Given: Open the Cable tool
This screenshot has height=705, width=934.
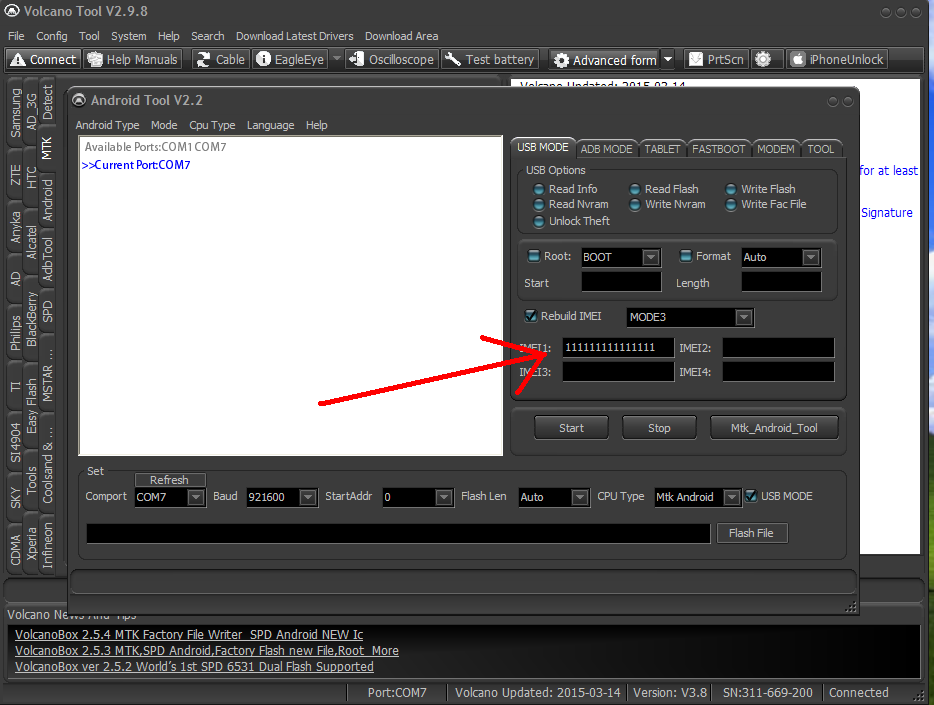Looking at the screenshot, I should point(220,60).
